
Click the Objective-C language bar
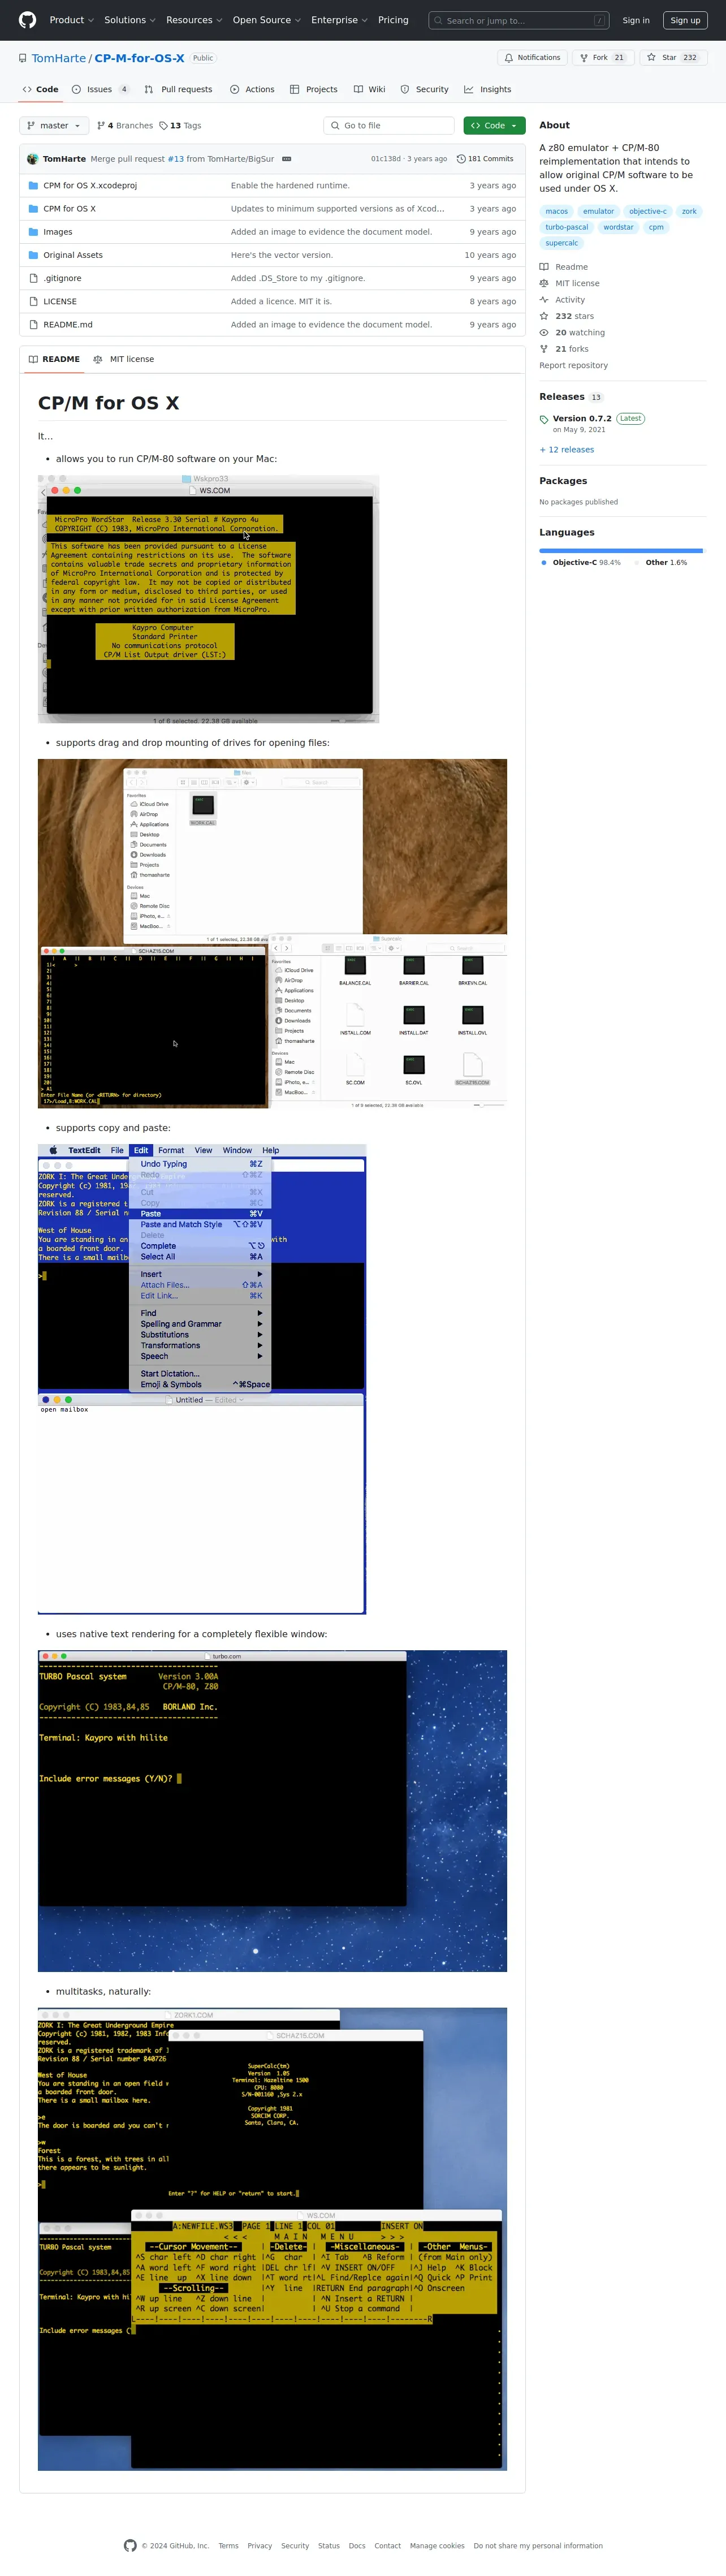tap(620, 551)
